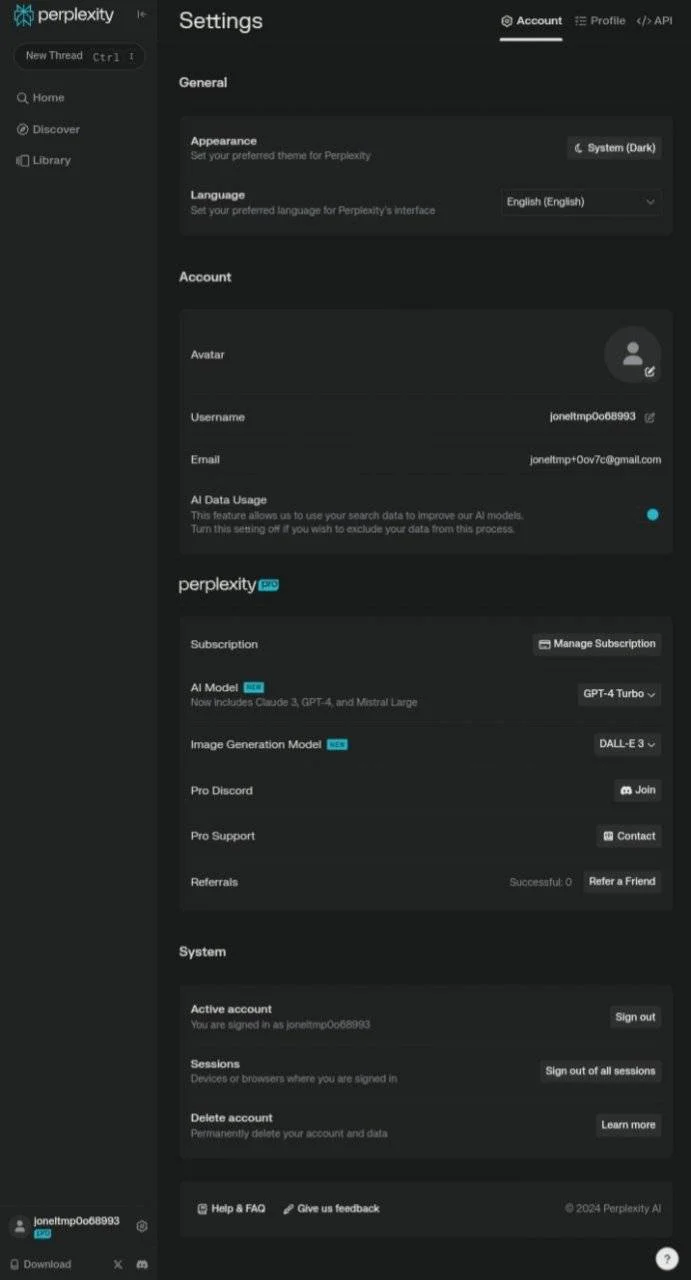Screen dimensions: 691x1280
Task: Open the Language dropdown
Action: [x=581, y=202]
